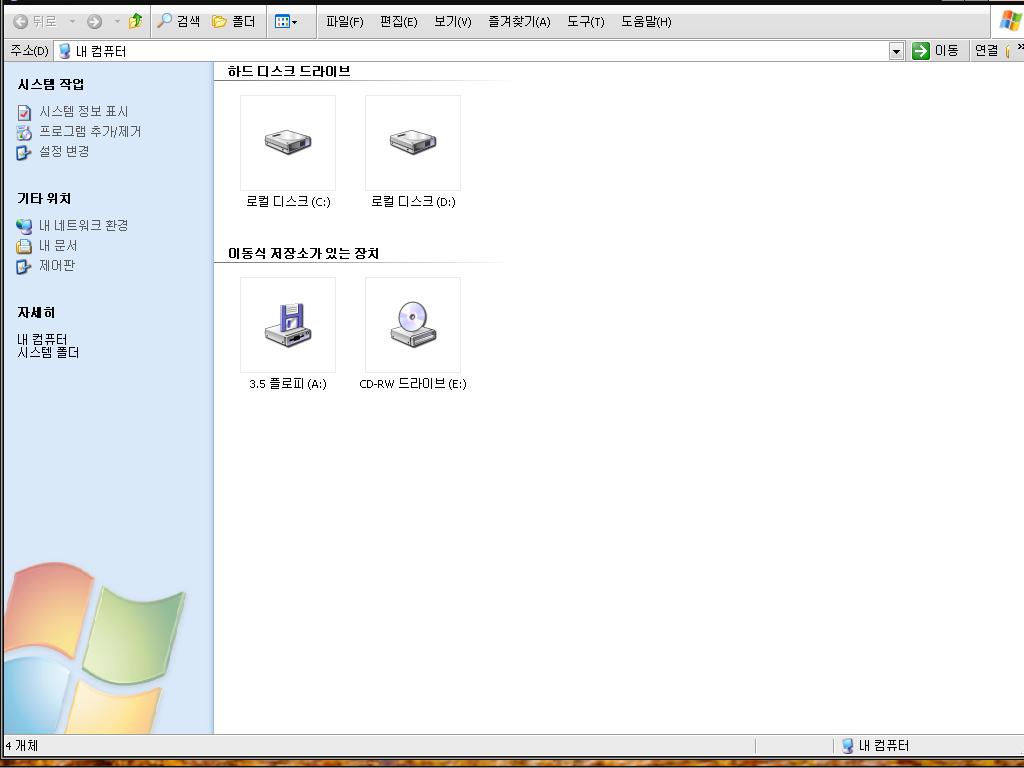Click the 검색 (Search) toolbar button

pyautogui.click(x=179, y=21)
